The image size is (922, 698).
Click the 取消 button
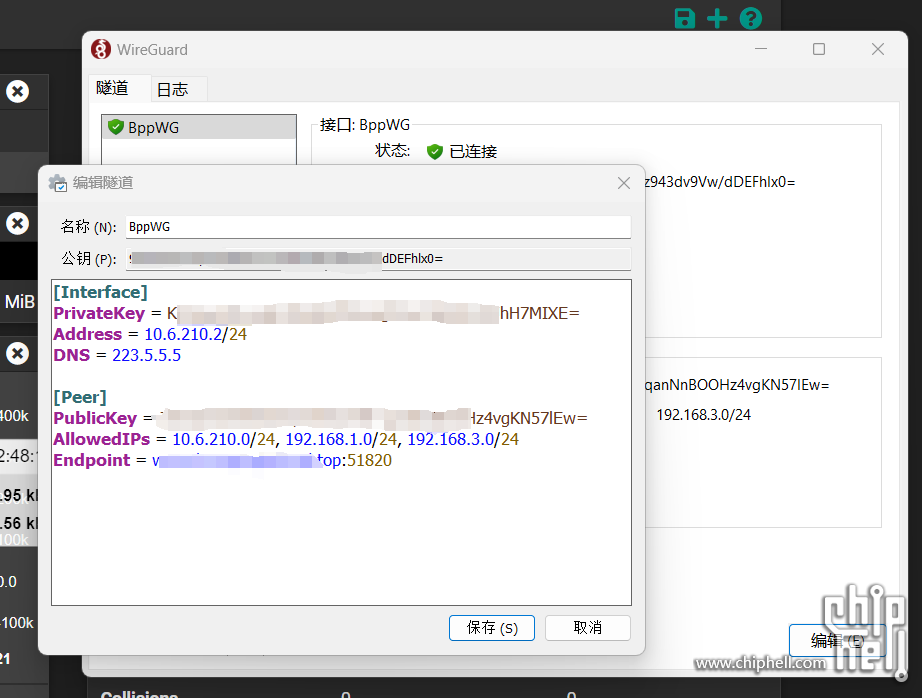pos(587,628)
